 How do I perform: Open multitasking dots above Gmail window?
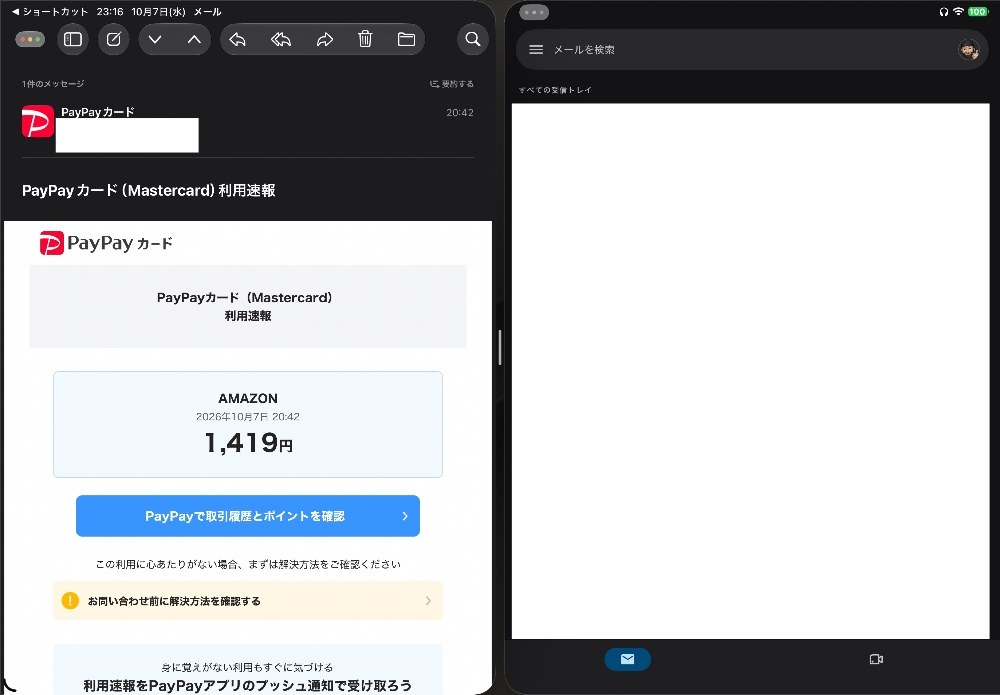[534, 12]
